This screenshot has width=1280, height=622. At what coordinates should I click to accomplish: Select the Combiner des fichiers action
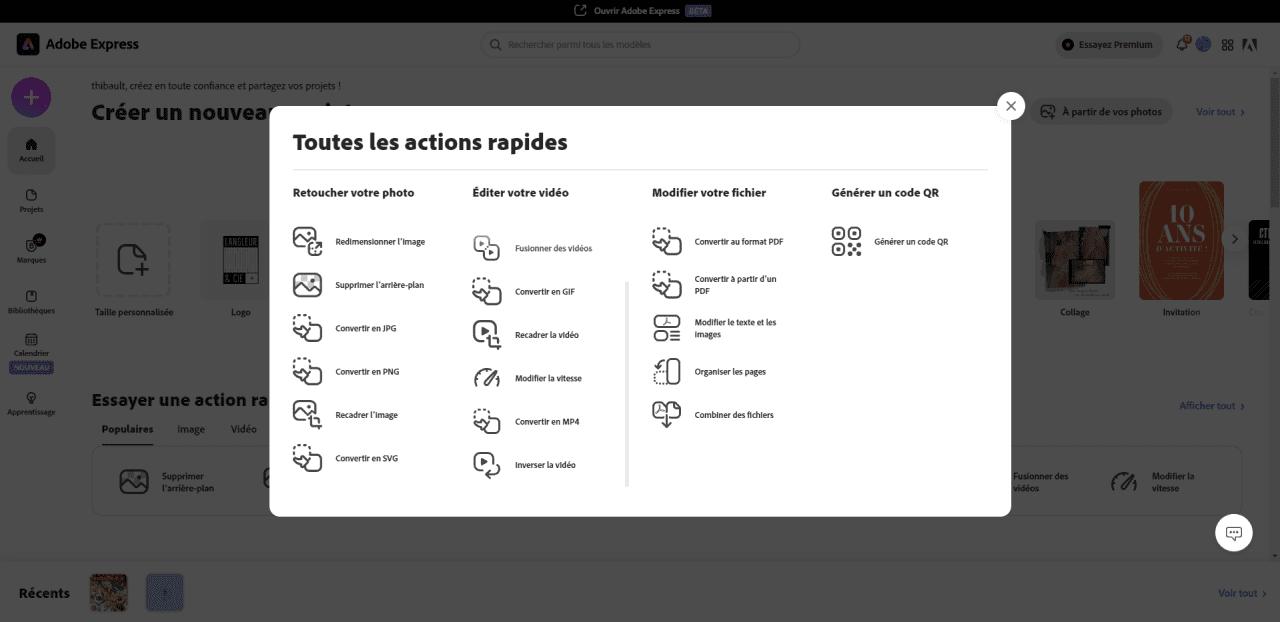coord(735,414)
